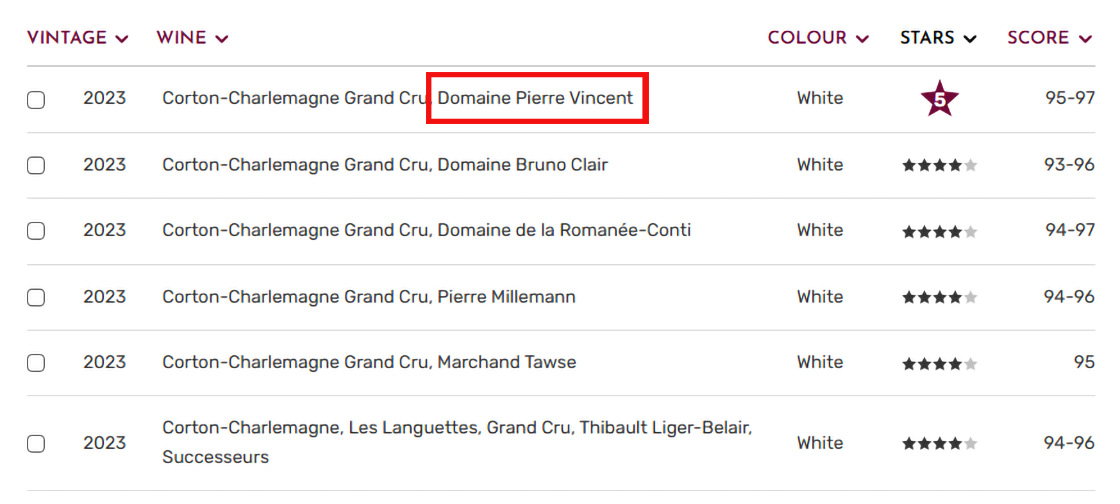Select the Marchand Tawse wine checkbox
The width and height of the screenshot is (1120, 504).
click(36, 363)
